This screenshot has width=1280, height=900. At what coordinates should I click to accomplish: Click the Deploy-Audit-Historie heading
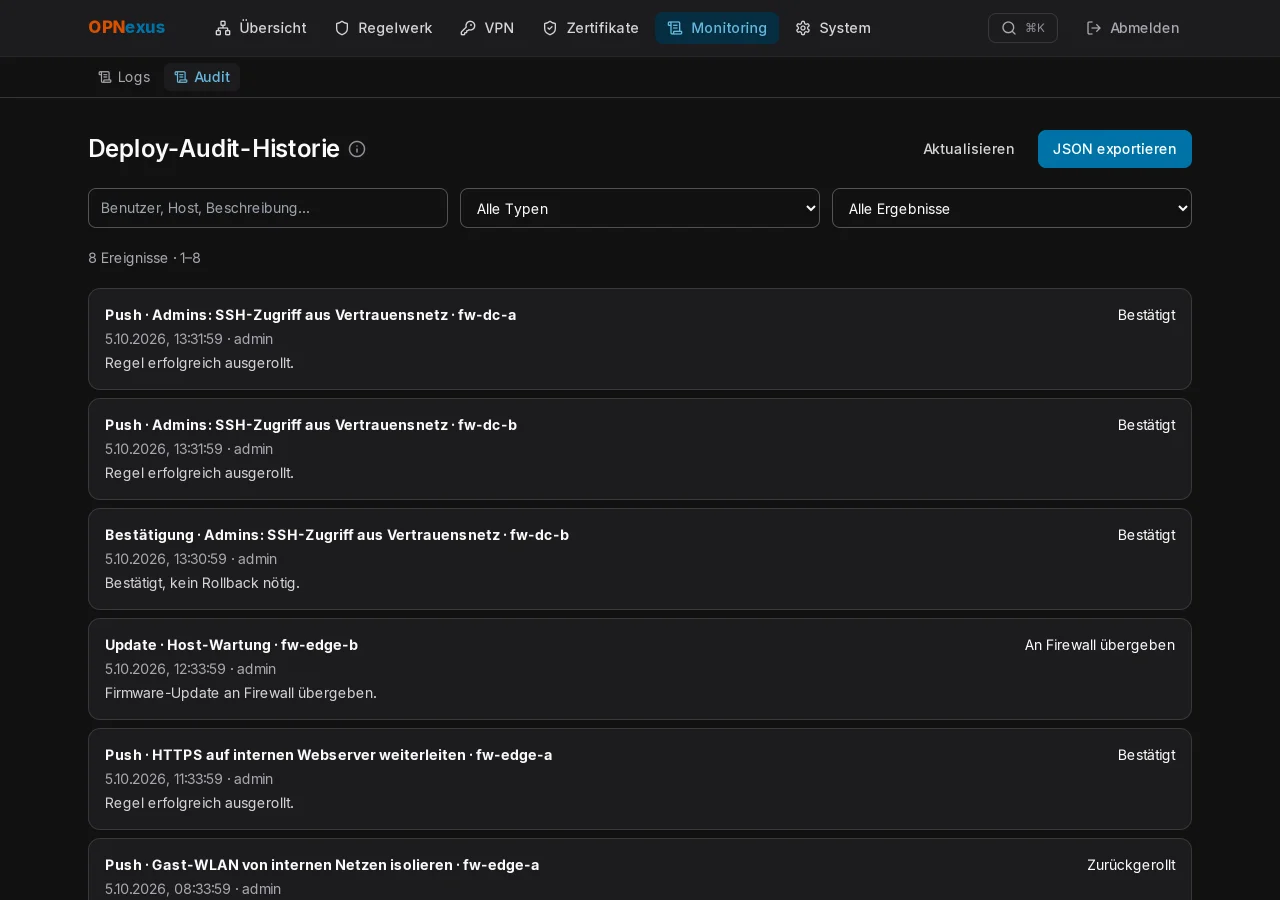(x=214, y=149)
